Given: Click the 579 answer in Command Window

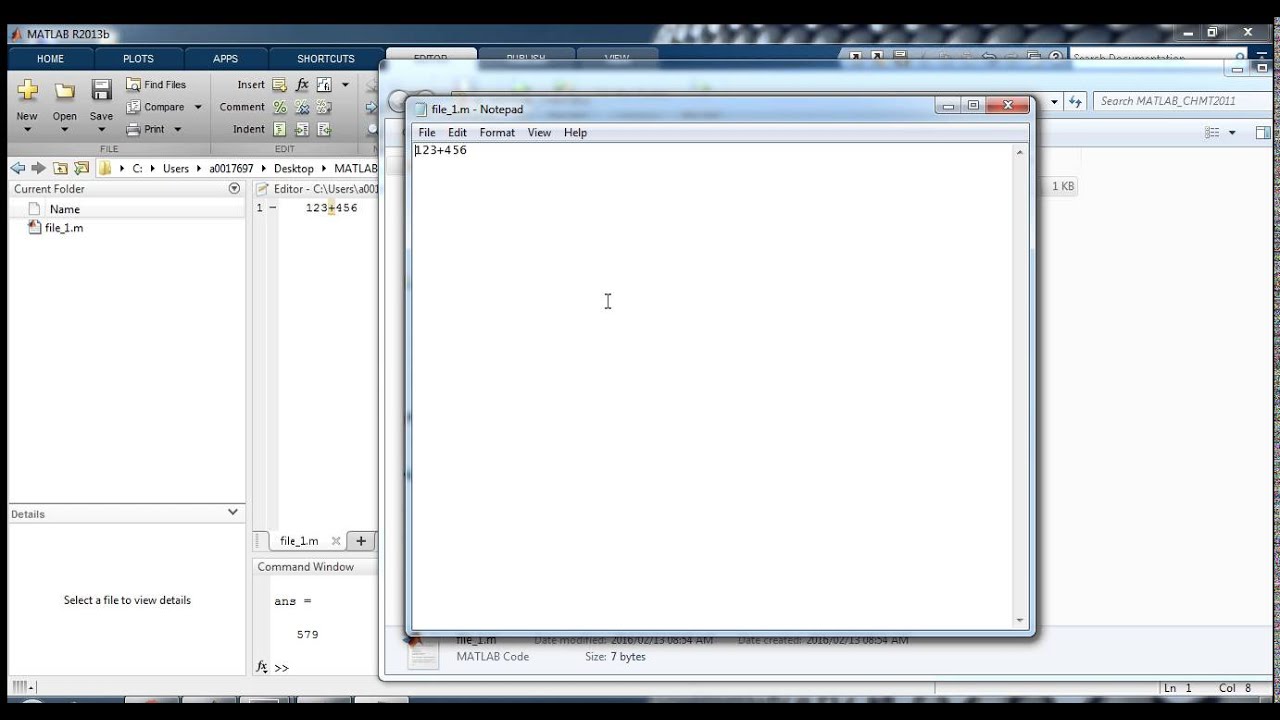Looking at the screenshot, I should point(307,634).
